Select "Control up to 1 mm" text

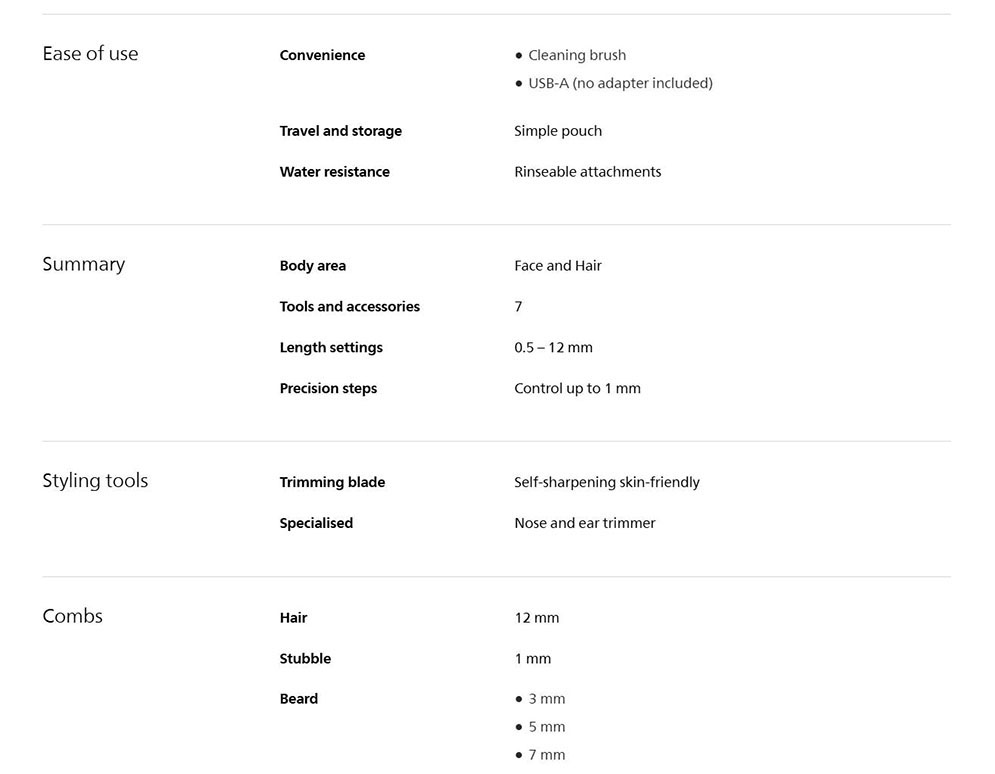coord(577,389)
